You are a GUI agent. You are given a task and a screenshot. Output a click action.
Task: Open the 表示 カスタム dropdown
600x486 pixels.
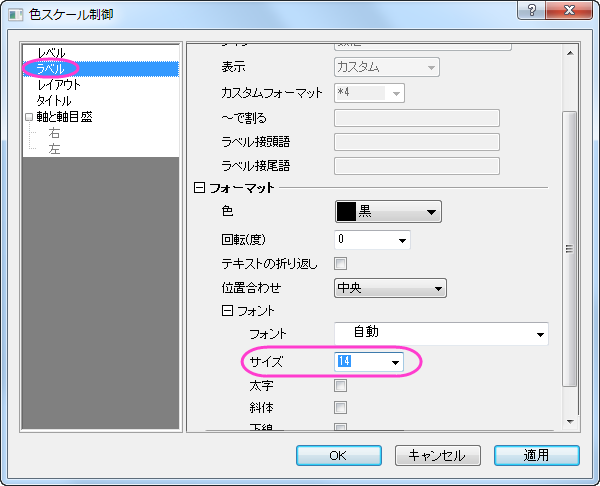tap(386, 67)
